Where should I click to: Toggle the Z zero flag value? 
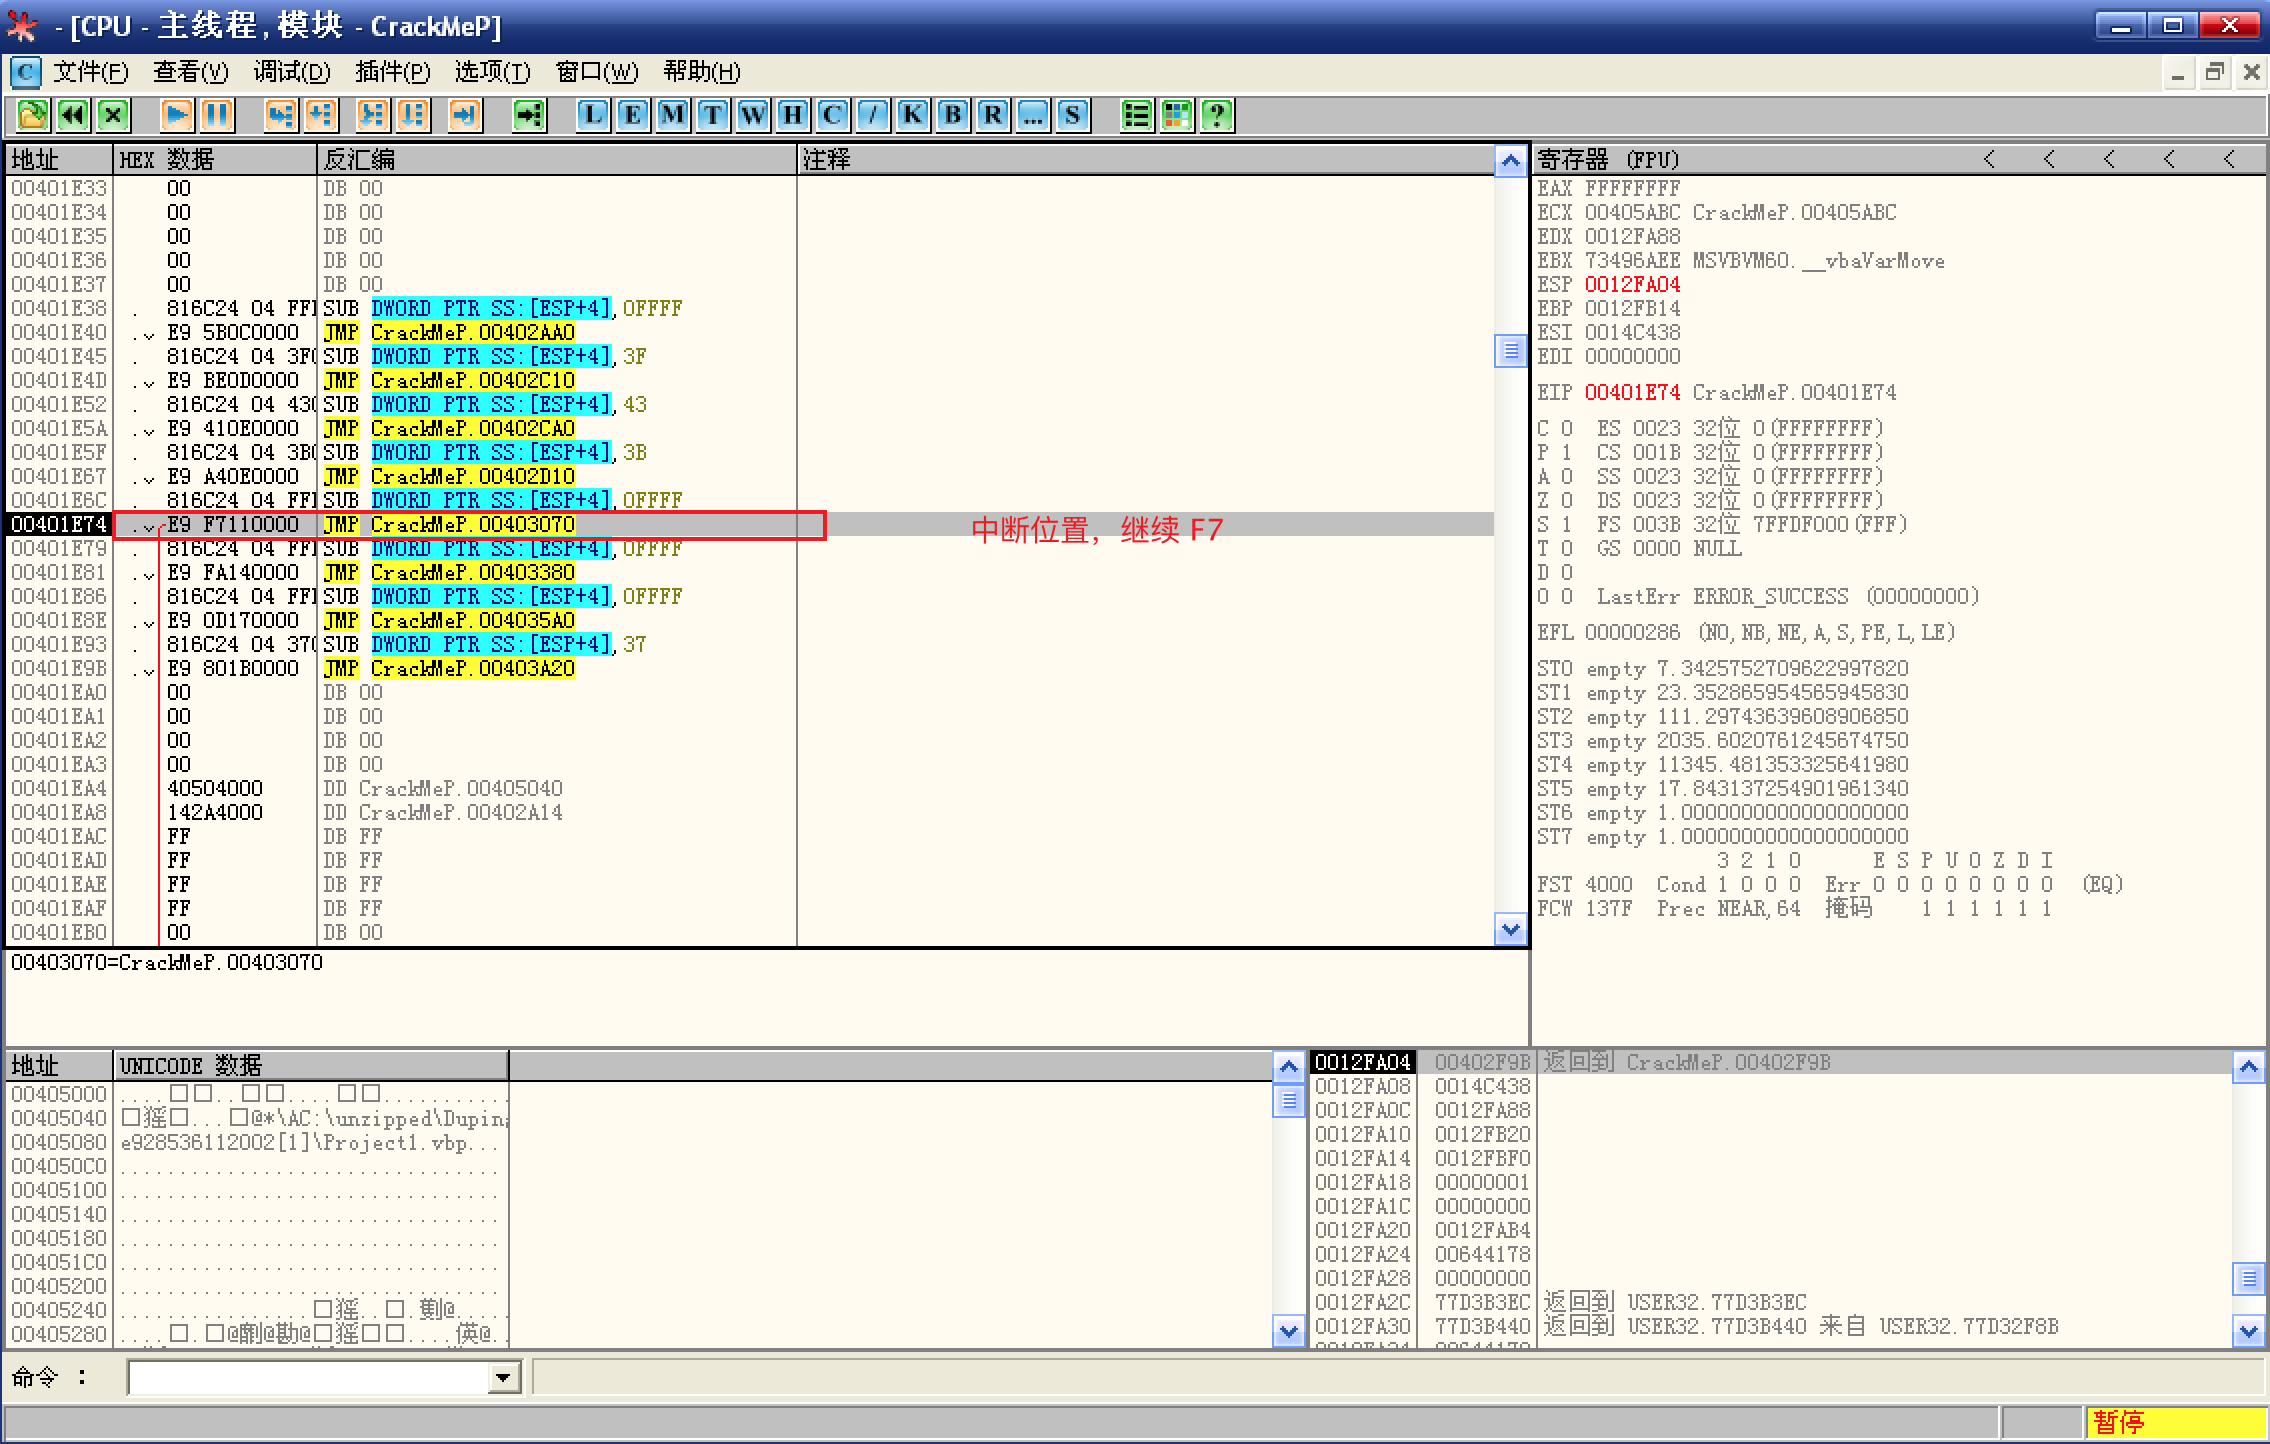[1567, 500]
